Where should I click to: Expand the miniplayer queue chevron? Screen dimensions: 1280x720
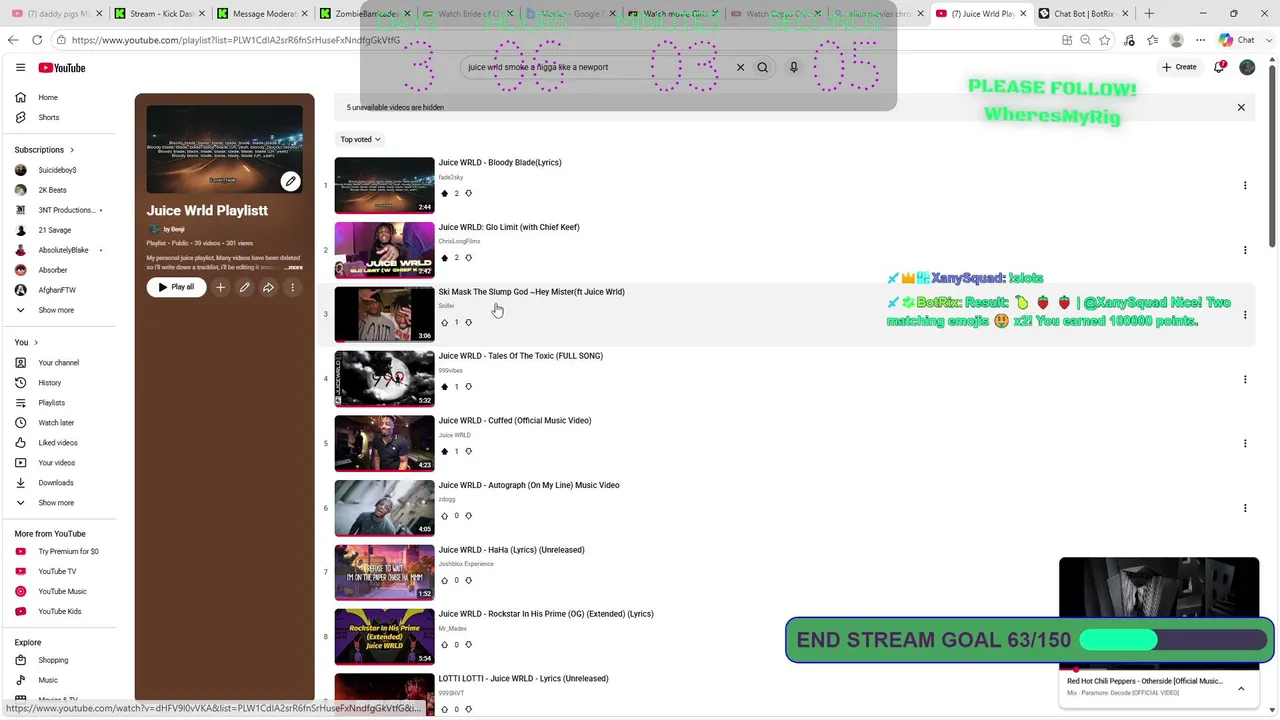pos(1241,689)
